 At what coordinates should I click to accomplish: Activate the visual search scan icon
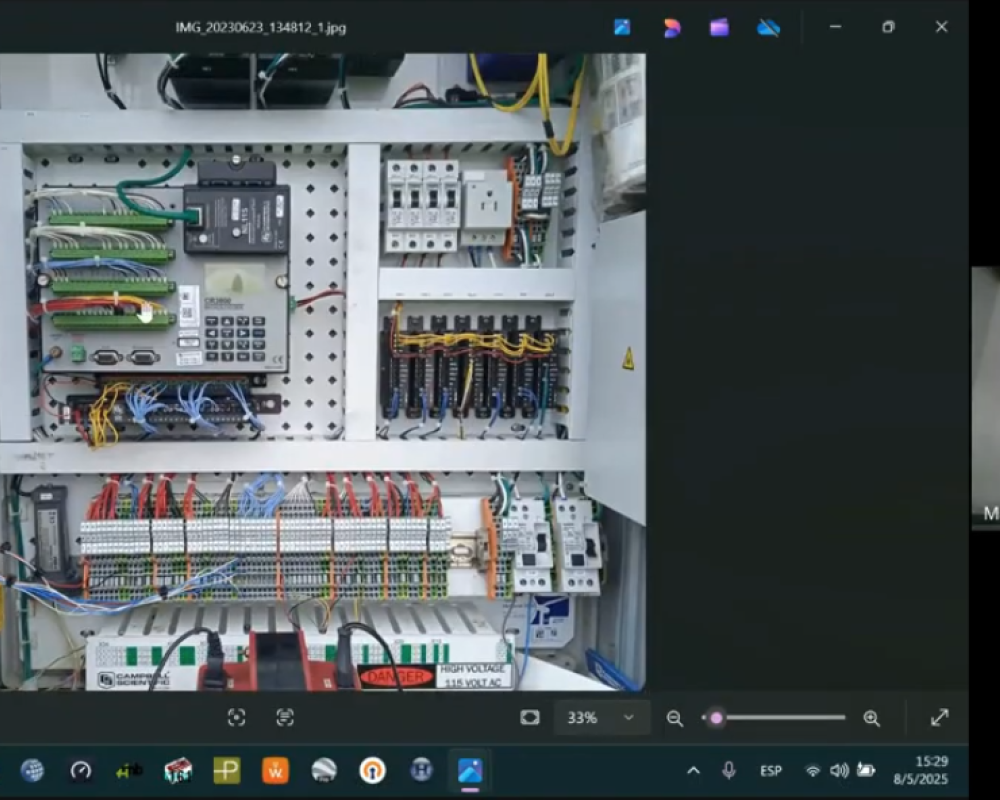[x=236, y=717]
